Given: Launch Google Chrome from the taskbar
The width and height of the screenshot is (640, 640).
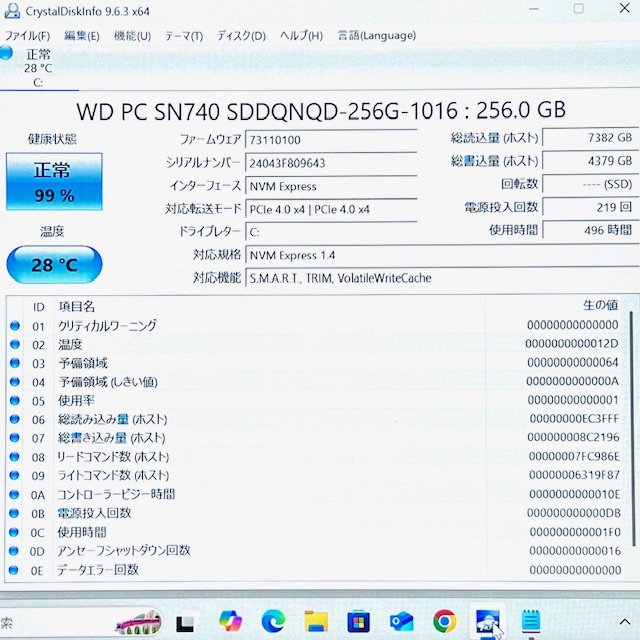Looking at the screenshot, I should [444, 622].
